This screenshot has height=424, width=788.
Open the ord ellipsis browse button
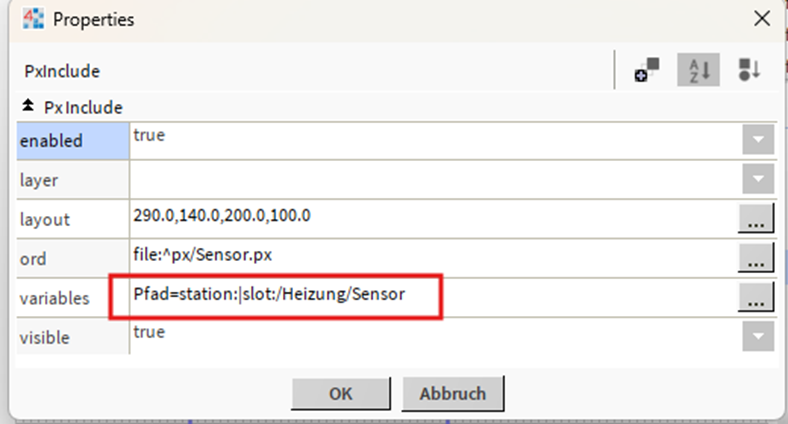click(755, 258)
